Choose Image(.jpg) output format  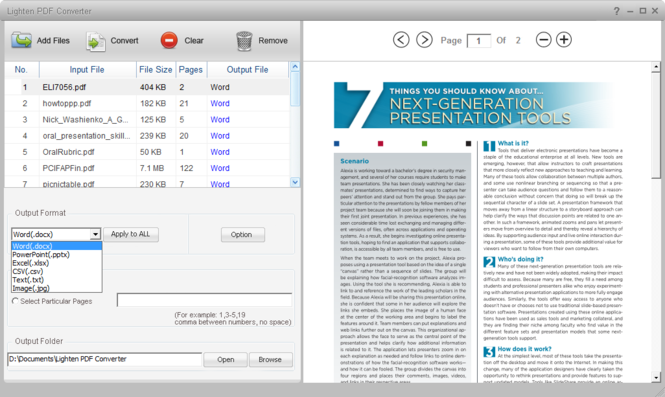[x=56, y=288]
